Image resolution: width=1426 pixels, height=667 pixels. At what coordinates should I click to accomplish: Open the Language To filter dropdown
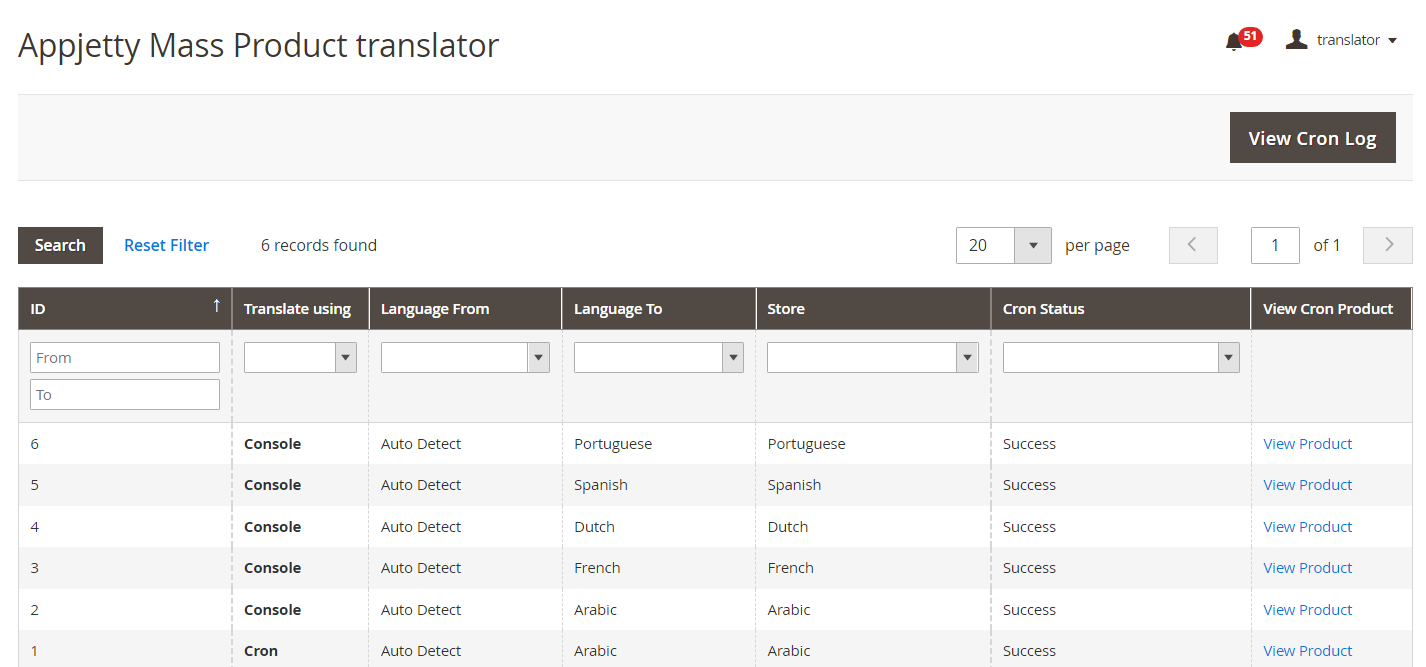658,357
